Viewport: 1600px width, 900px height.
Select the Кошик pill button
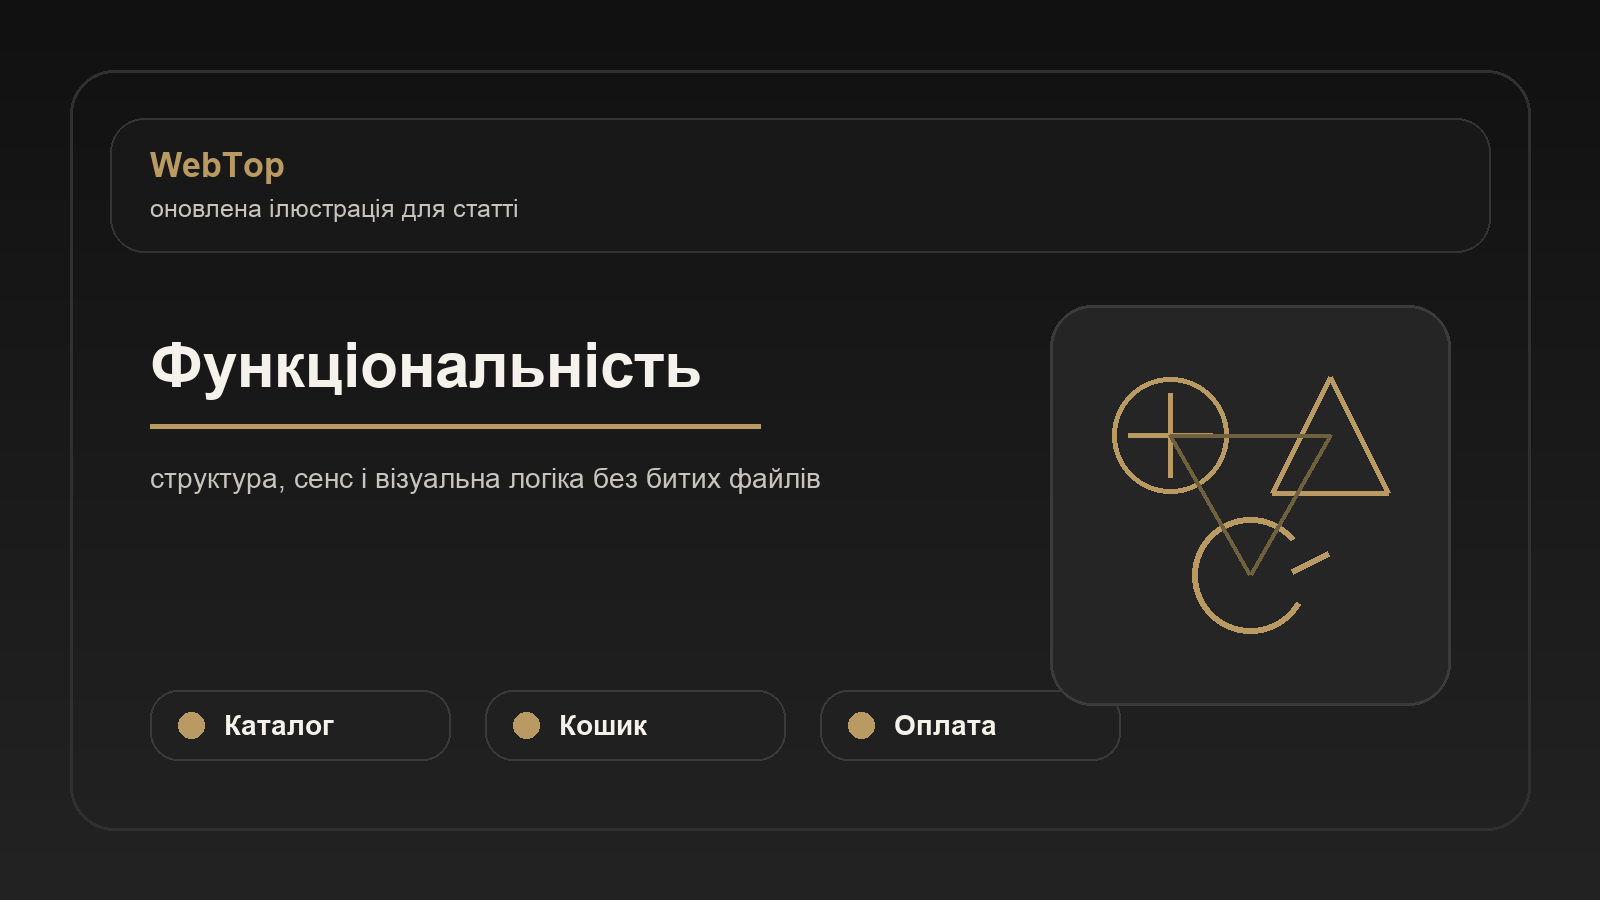point(635,725)
